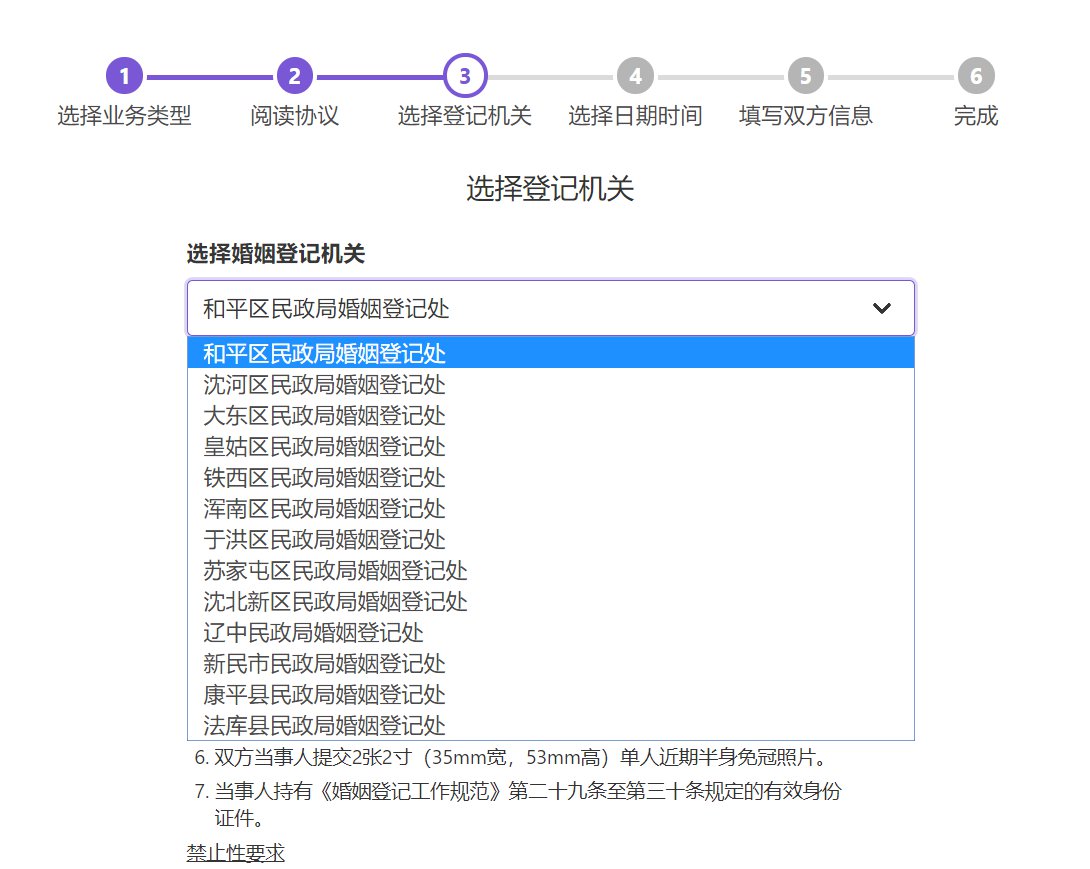
Task: Select 沈北新区民政局婚姻登记处 option
Action: coord(335,601)
